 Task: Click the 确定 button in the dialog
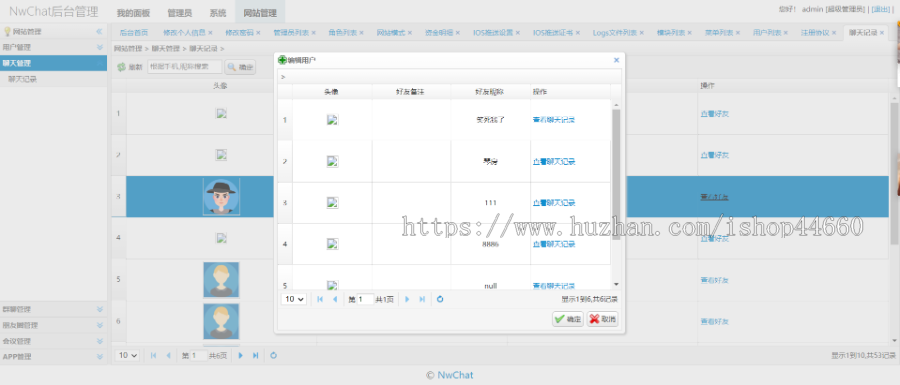pos(568,319)
